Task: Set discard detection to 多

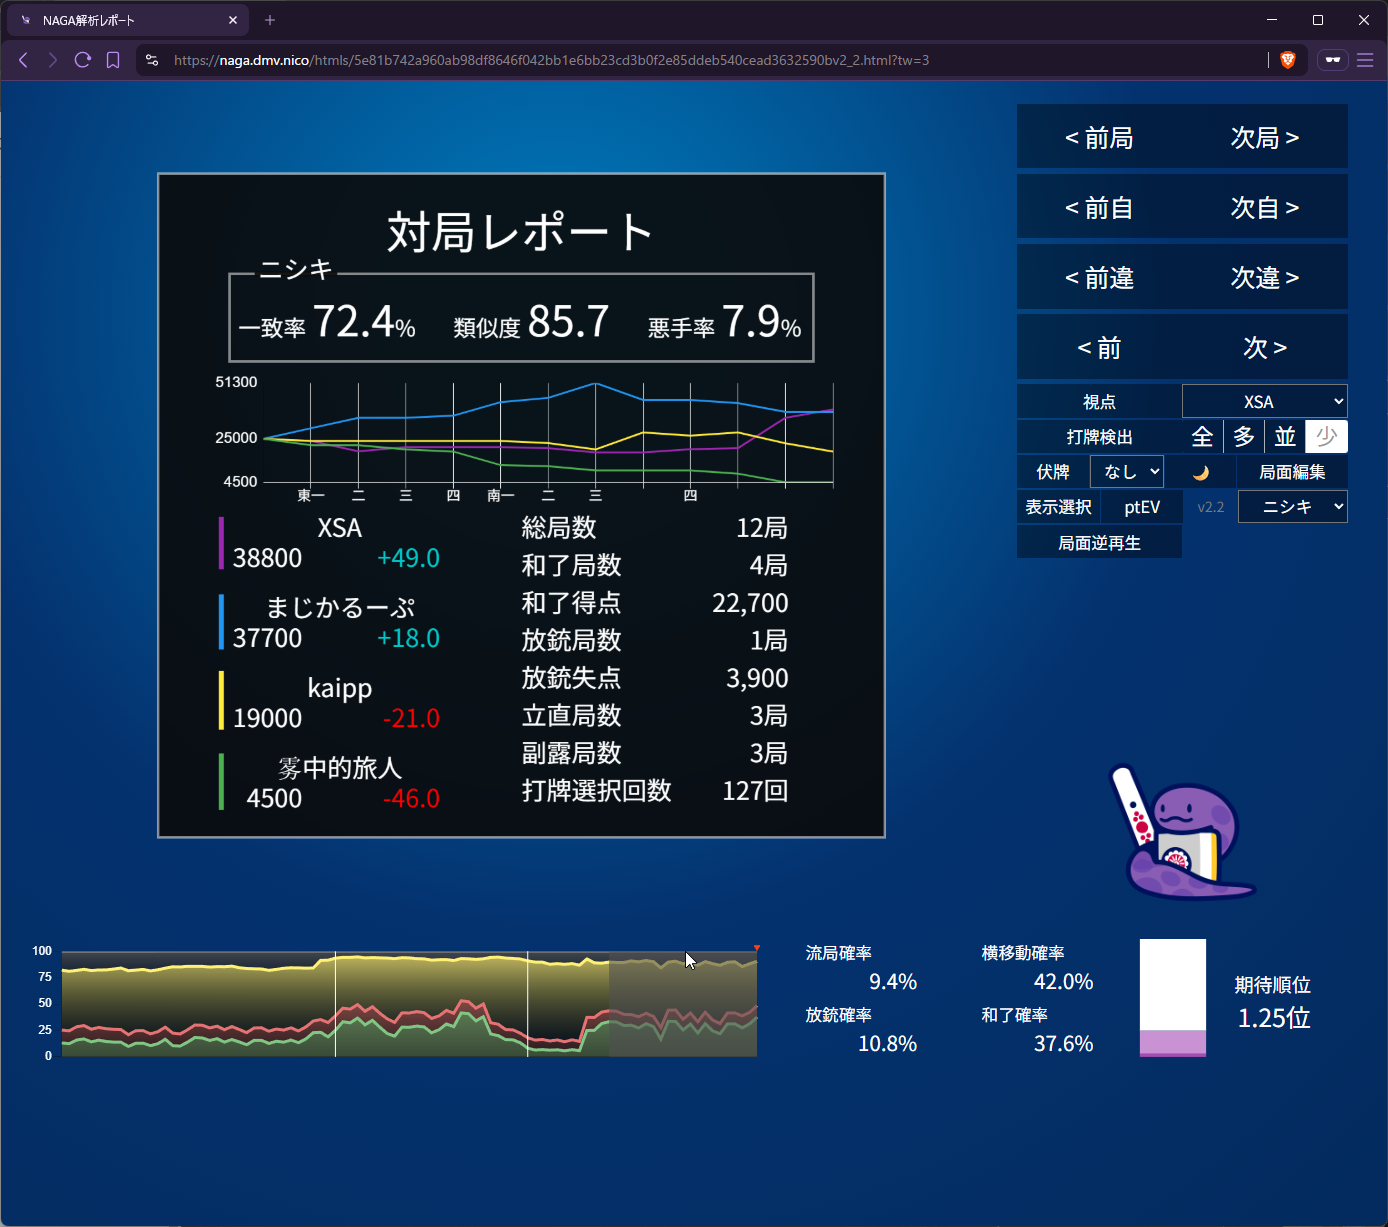Action: pos(1244,437)
